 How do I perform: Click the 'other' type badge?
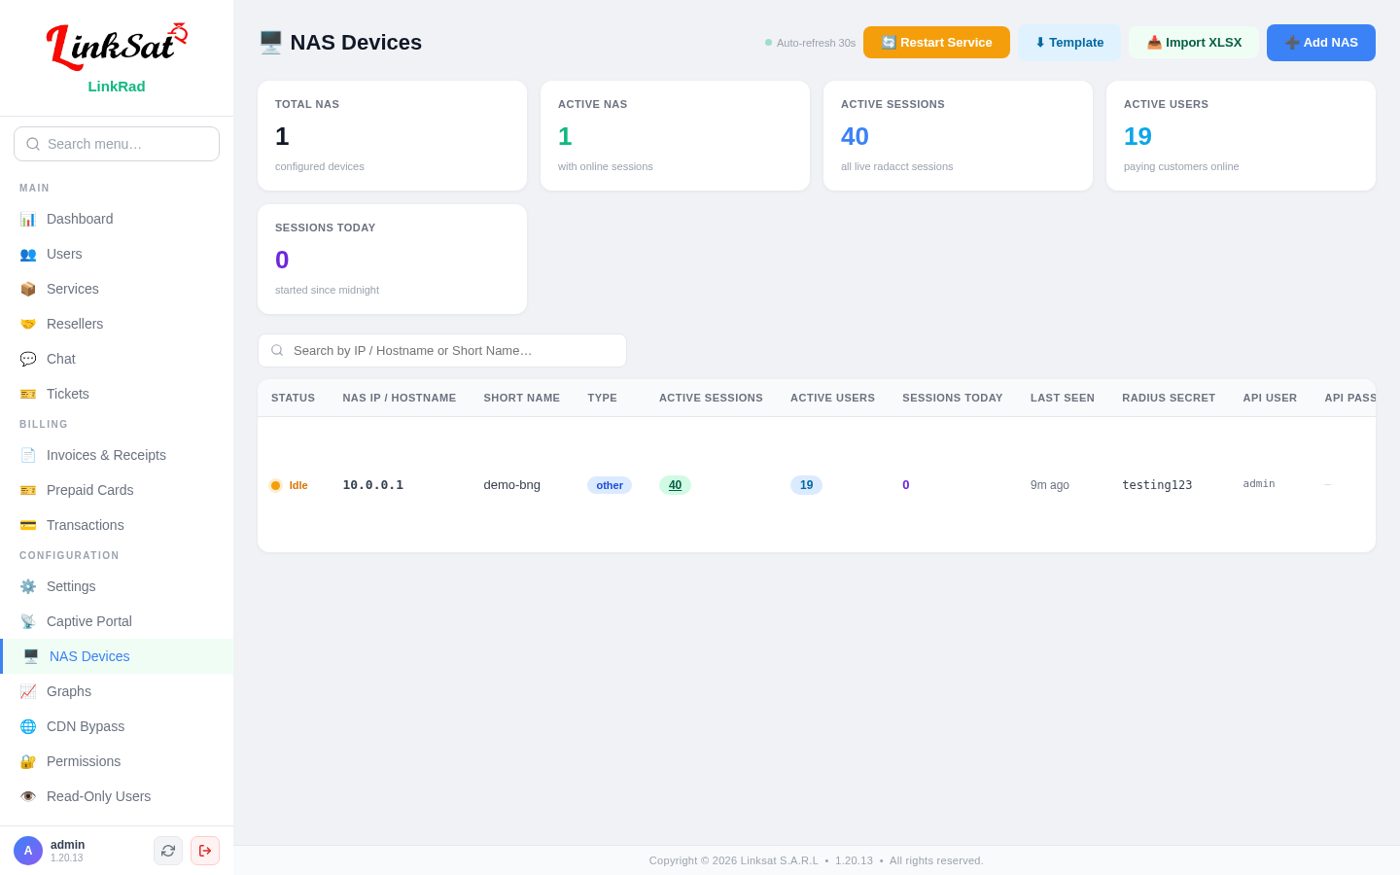click(x=609, y=485)
